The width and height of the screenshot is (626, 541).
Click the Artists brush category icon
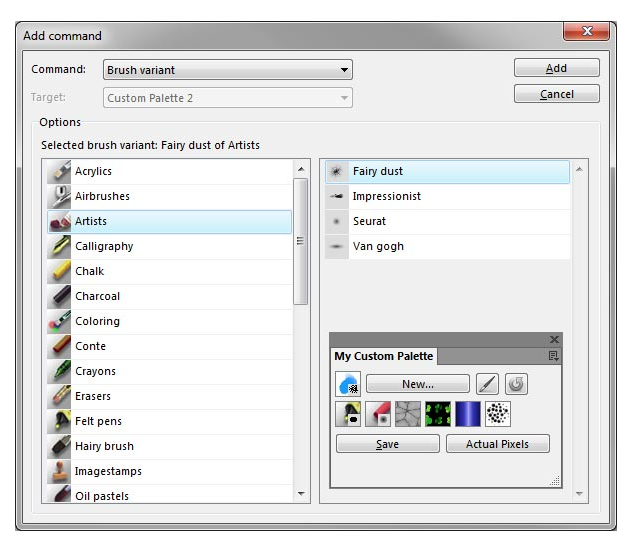60,222
